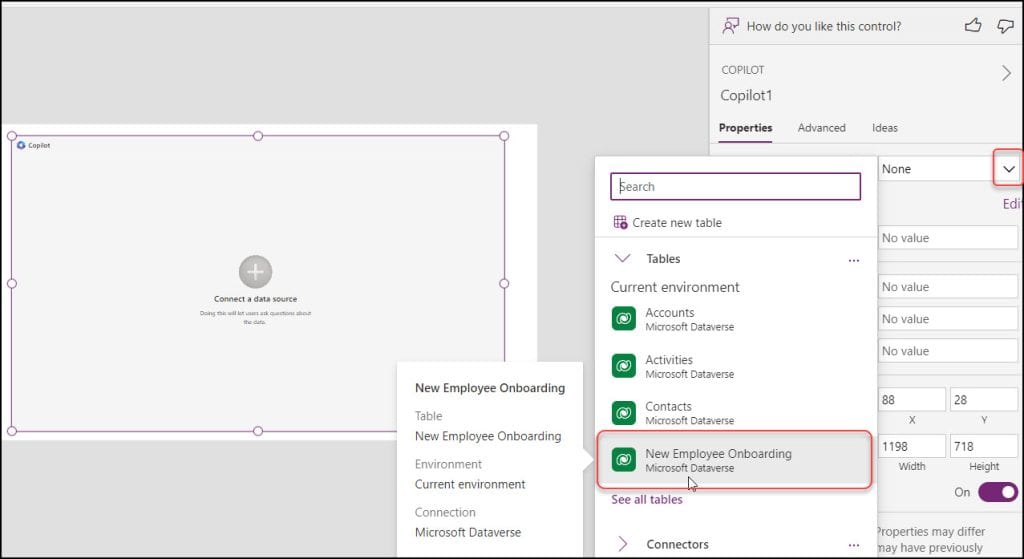Click the See all tables link
Image resolution: width=1024 pixels, height=559 pixels.
point(647,500)
